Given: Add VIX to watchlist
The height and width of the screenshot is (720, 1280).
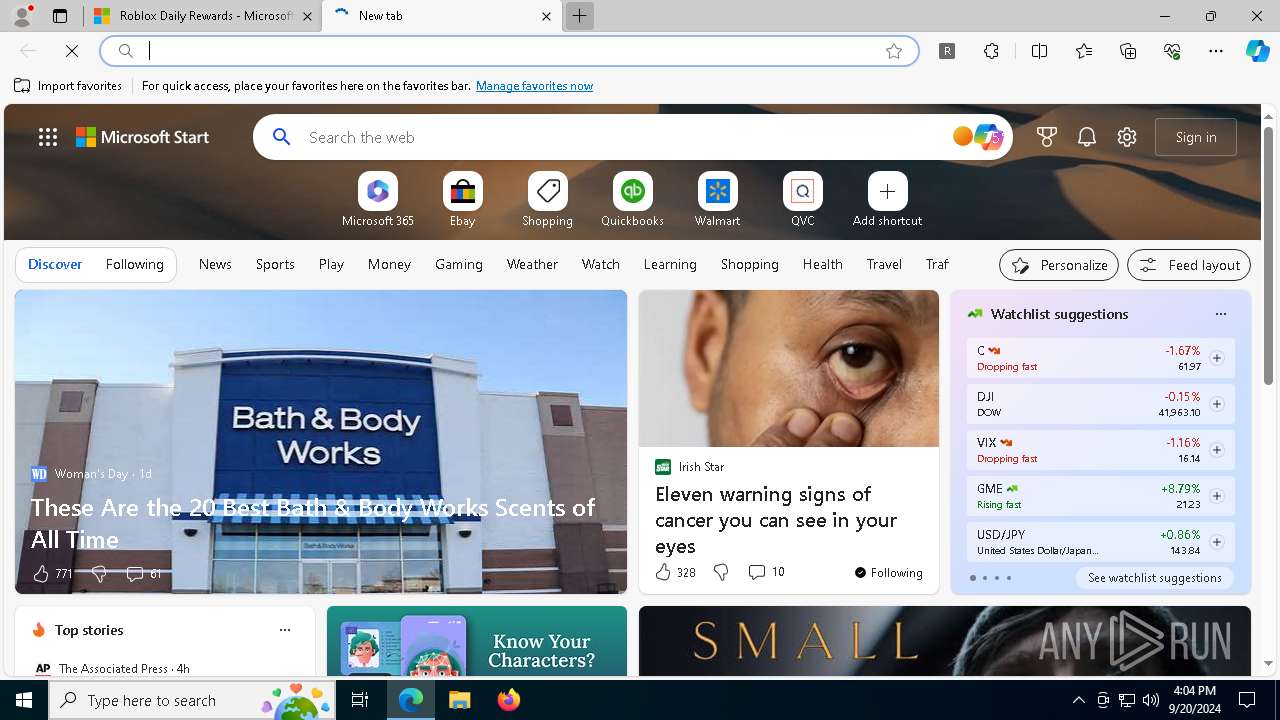Looking at the screenshot, I should pyautogui.click(x=1216, y=450).
